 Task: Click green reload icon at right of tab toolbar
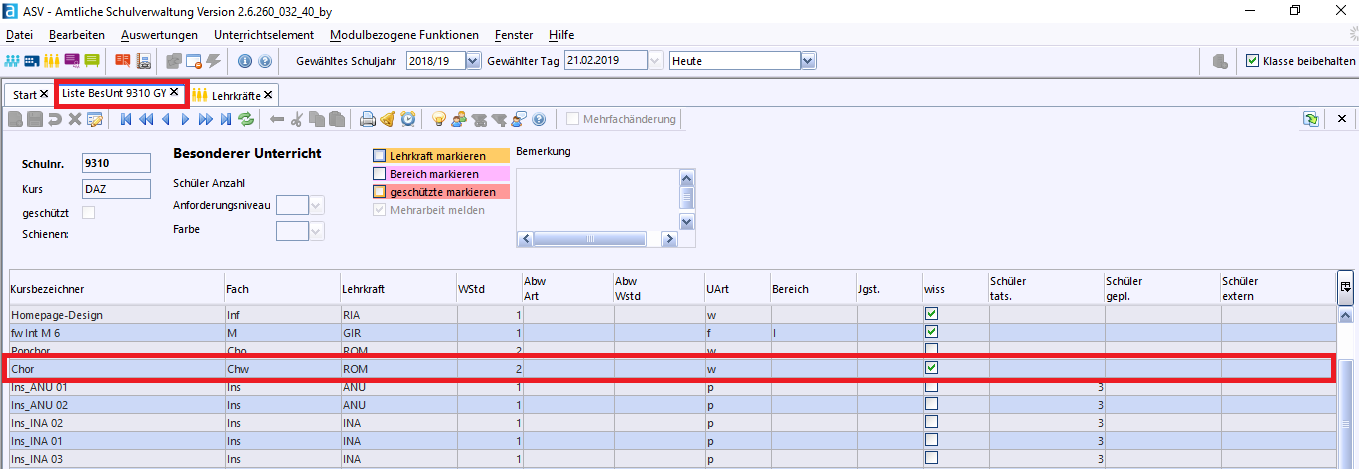click(x=1311, y=119)
